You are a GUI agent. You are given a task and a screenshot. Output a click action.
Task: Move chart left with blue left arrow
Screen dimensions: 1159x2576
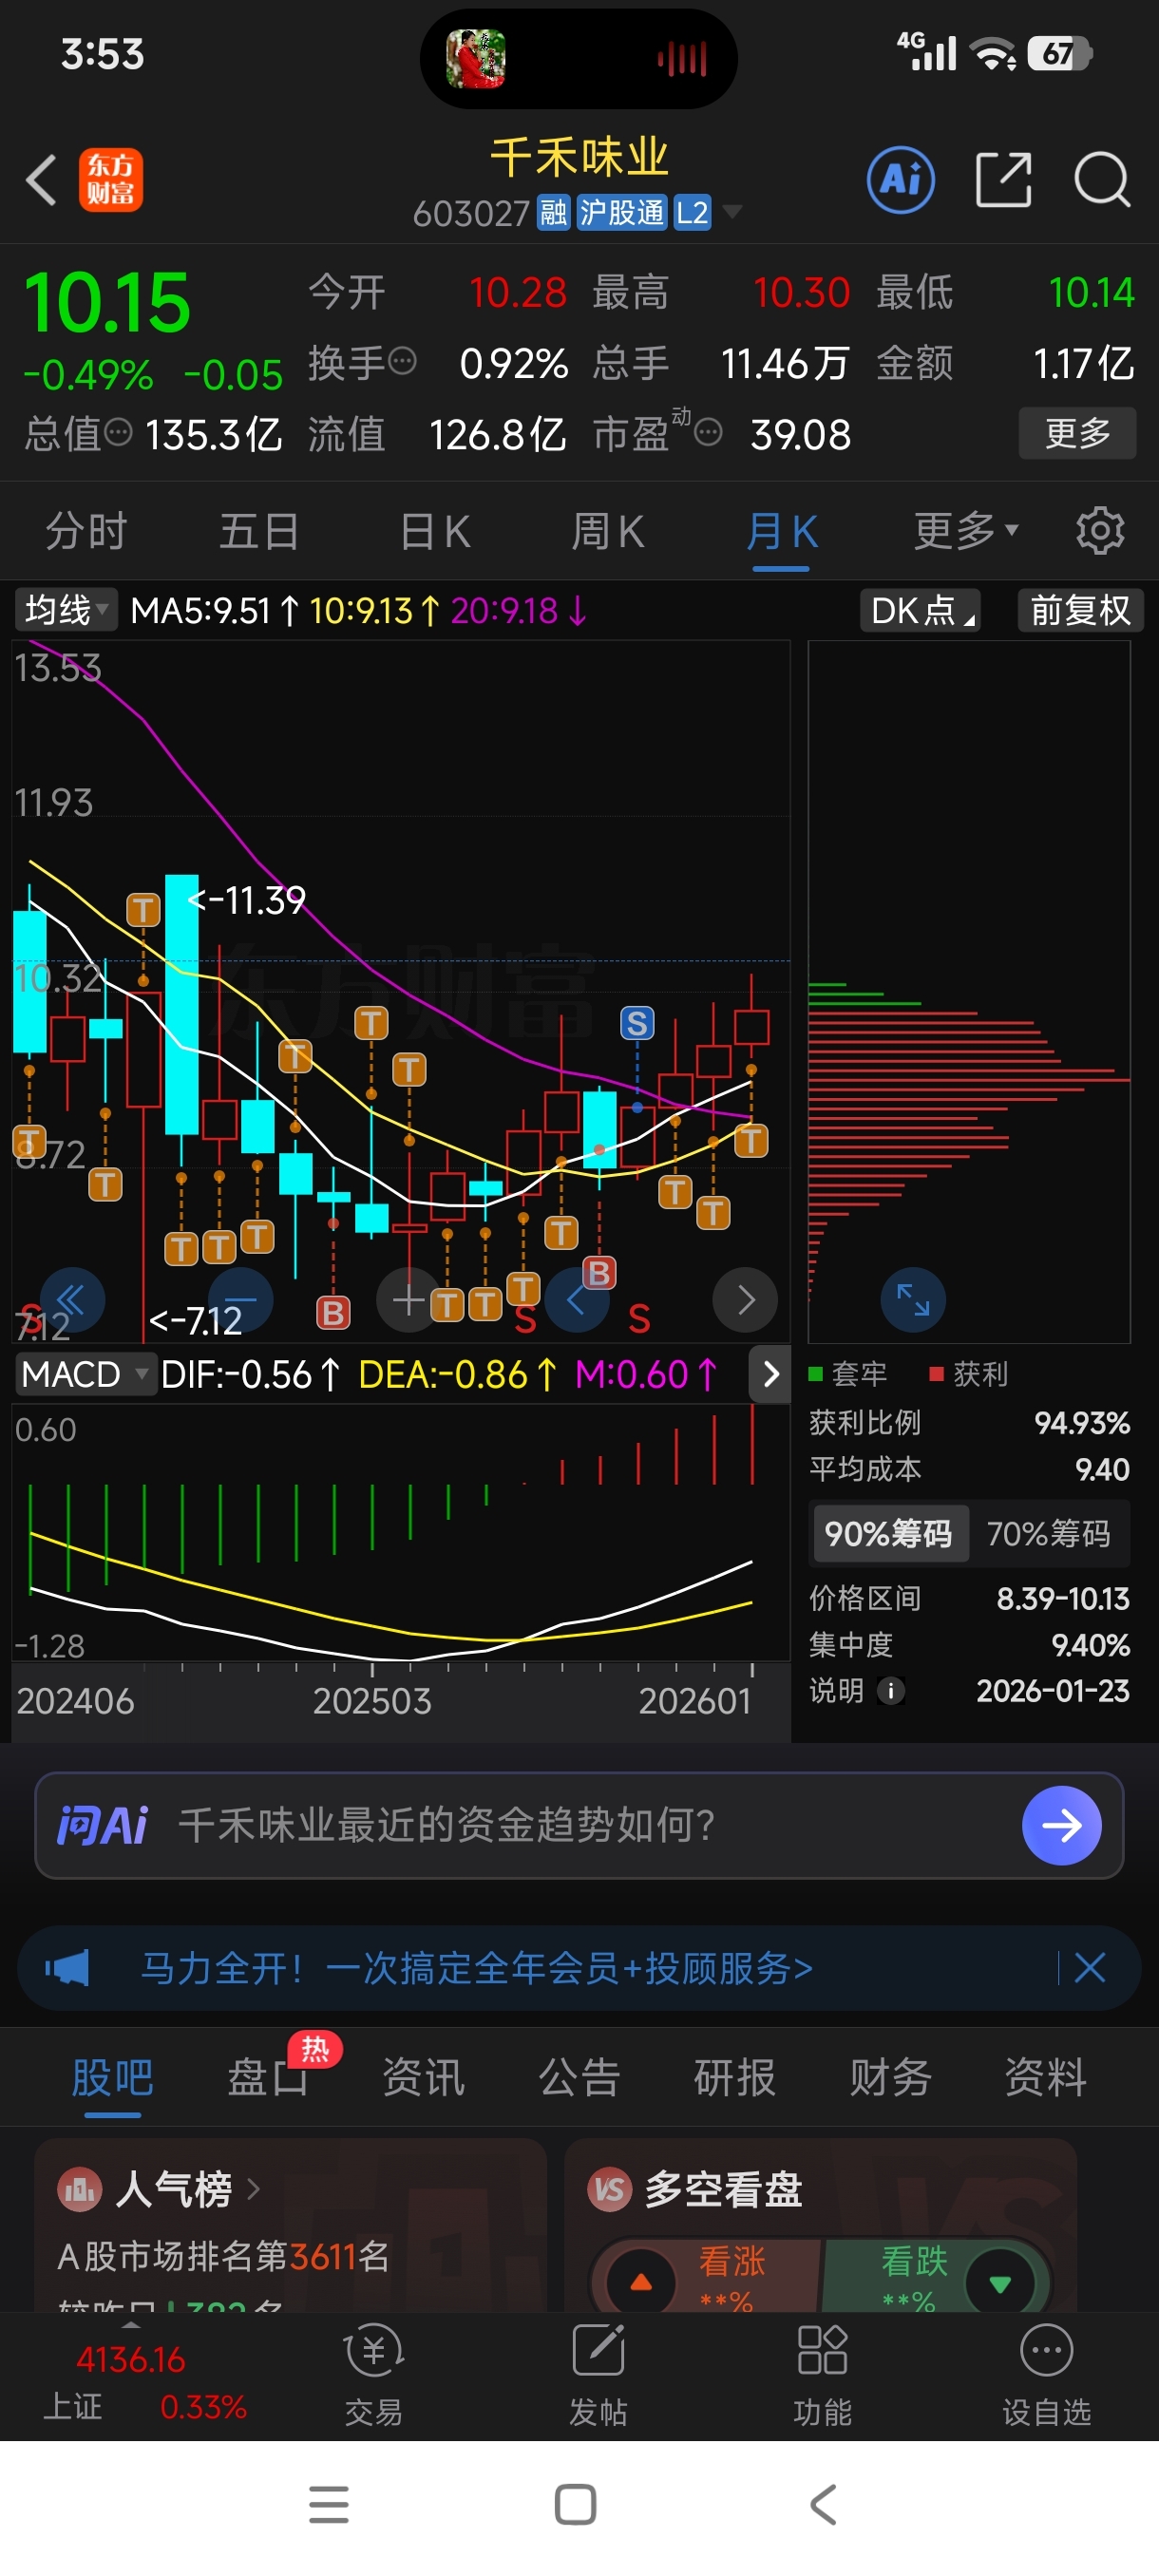577,1299
